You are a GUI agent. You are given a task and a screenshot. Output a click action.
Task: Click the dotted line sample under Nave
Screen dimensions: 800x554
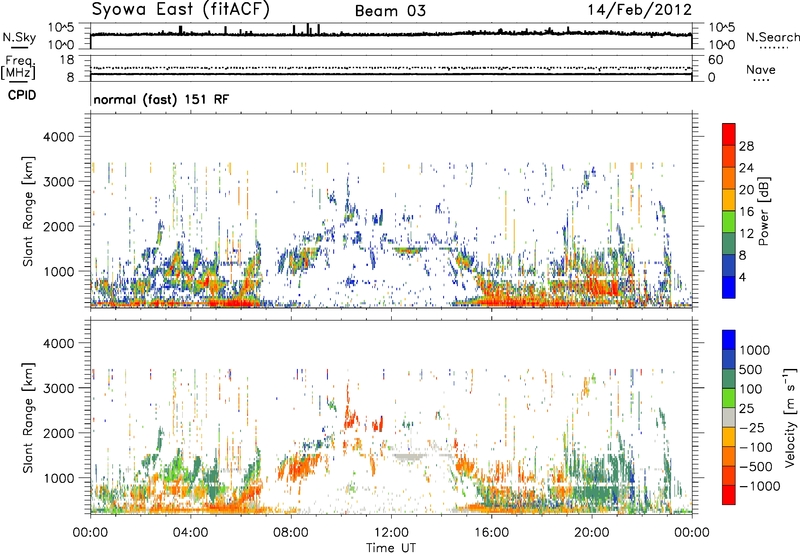click(x=761, y=80)
